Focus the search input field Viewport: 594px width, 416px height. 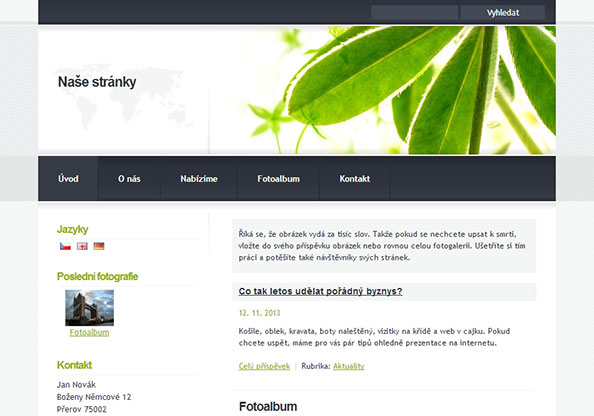[414, 13]
